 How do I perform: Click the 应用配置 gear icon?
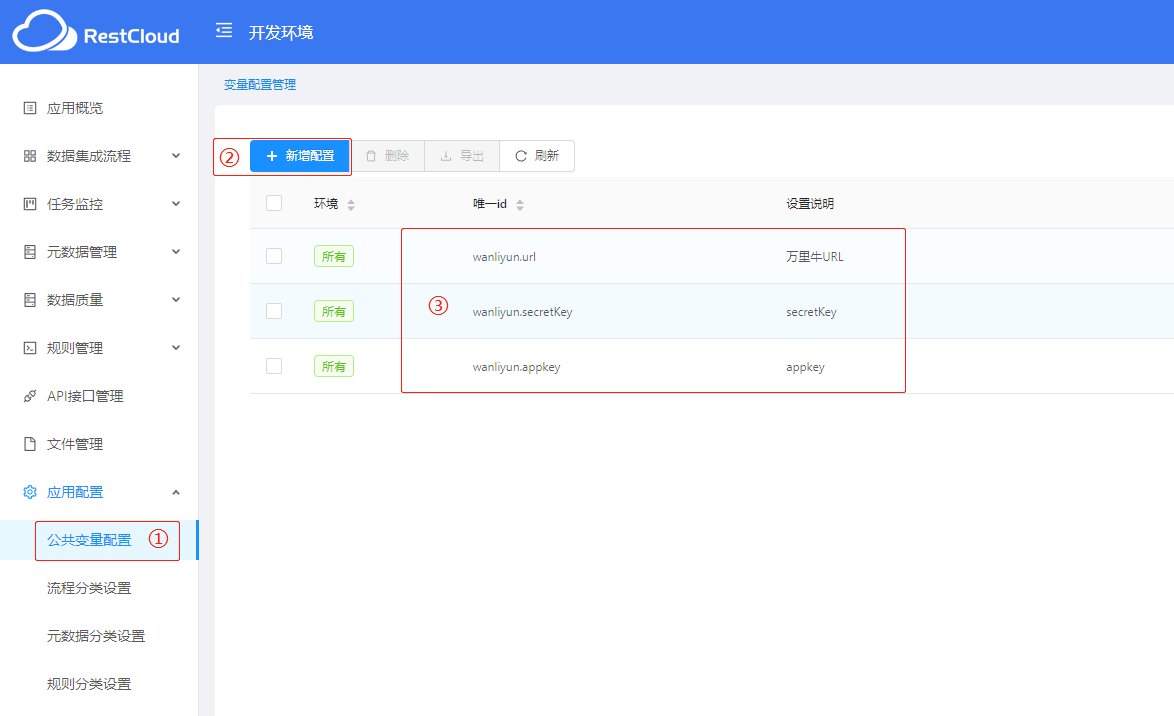click(30, 492)
